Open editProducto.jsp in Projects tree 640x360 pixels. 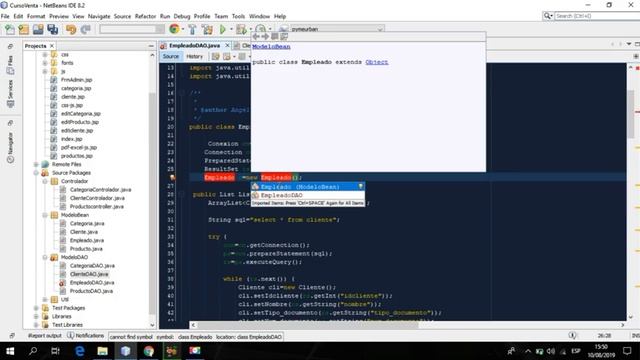click(80, 122)
